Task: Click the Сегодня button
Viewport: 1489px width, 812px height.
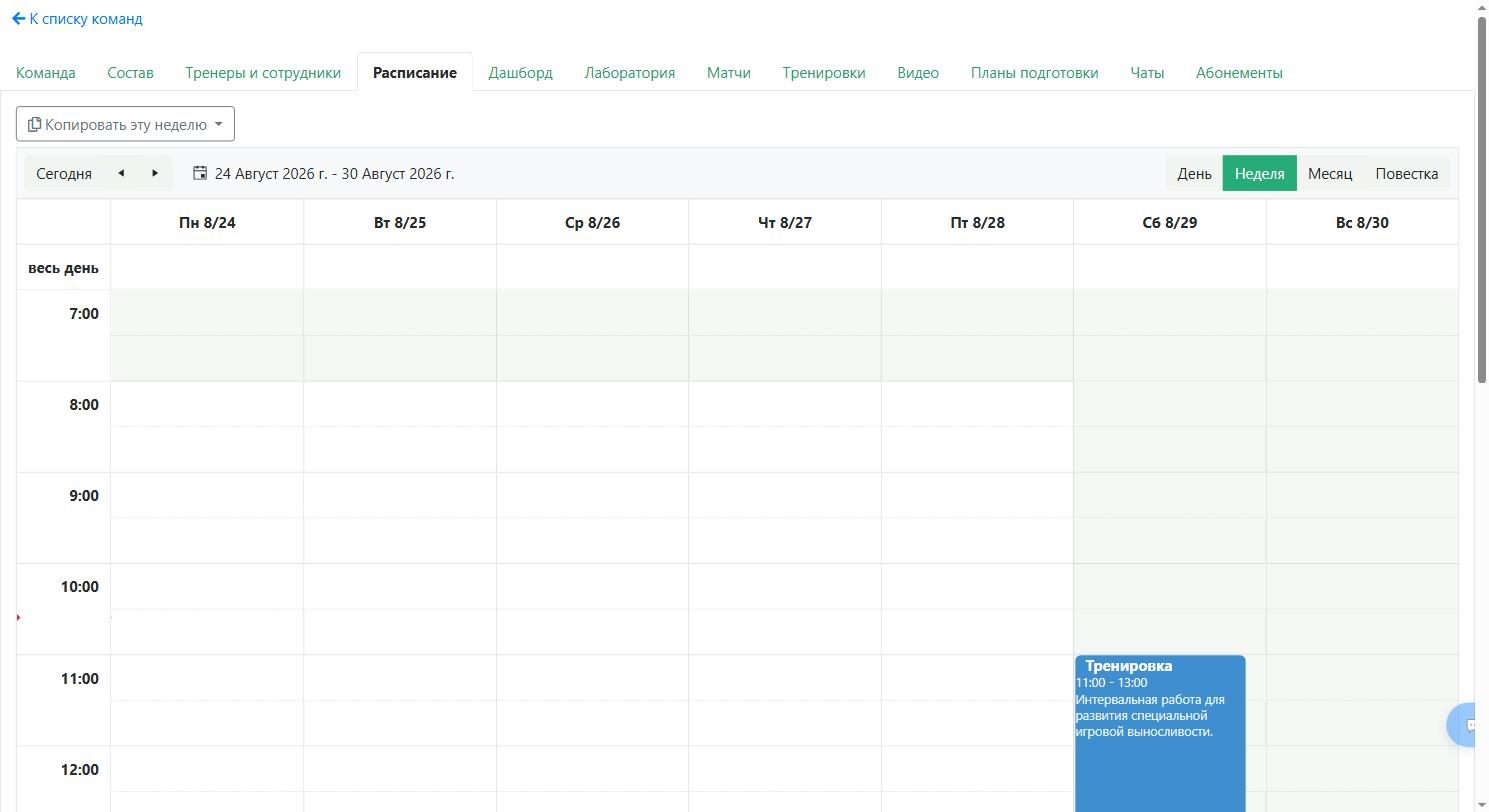Action: pos(64,173)
